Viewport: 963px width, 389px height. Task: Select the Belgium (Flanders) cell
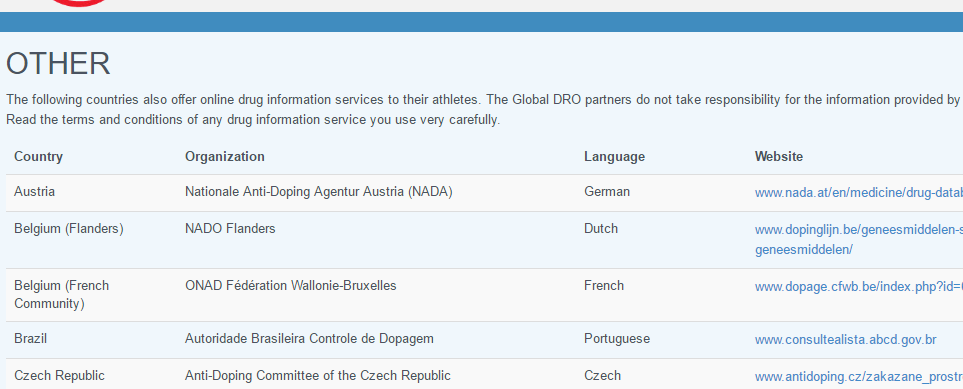tap(69, 229)
